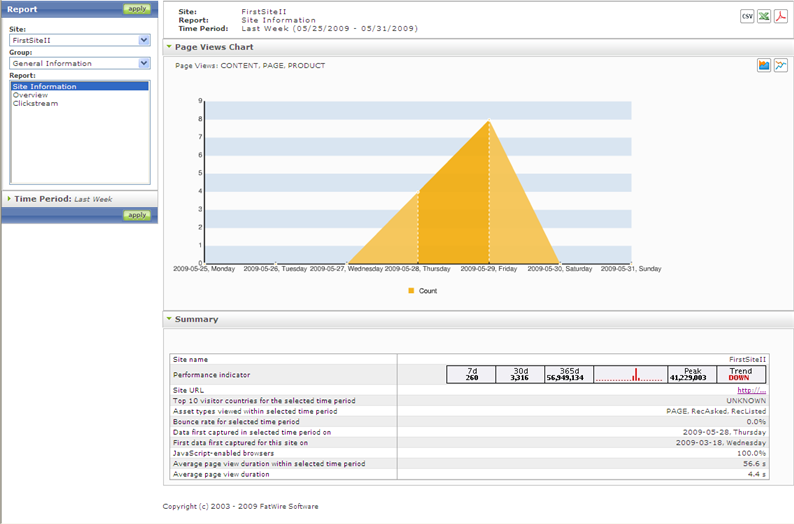This screenshot has height=524, width=794.
Task: Click the 2009-05-28, Thursday axis label
Action: click(417, 269)
